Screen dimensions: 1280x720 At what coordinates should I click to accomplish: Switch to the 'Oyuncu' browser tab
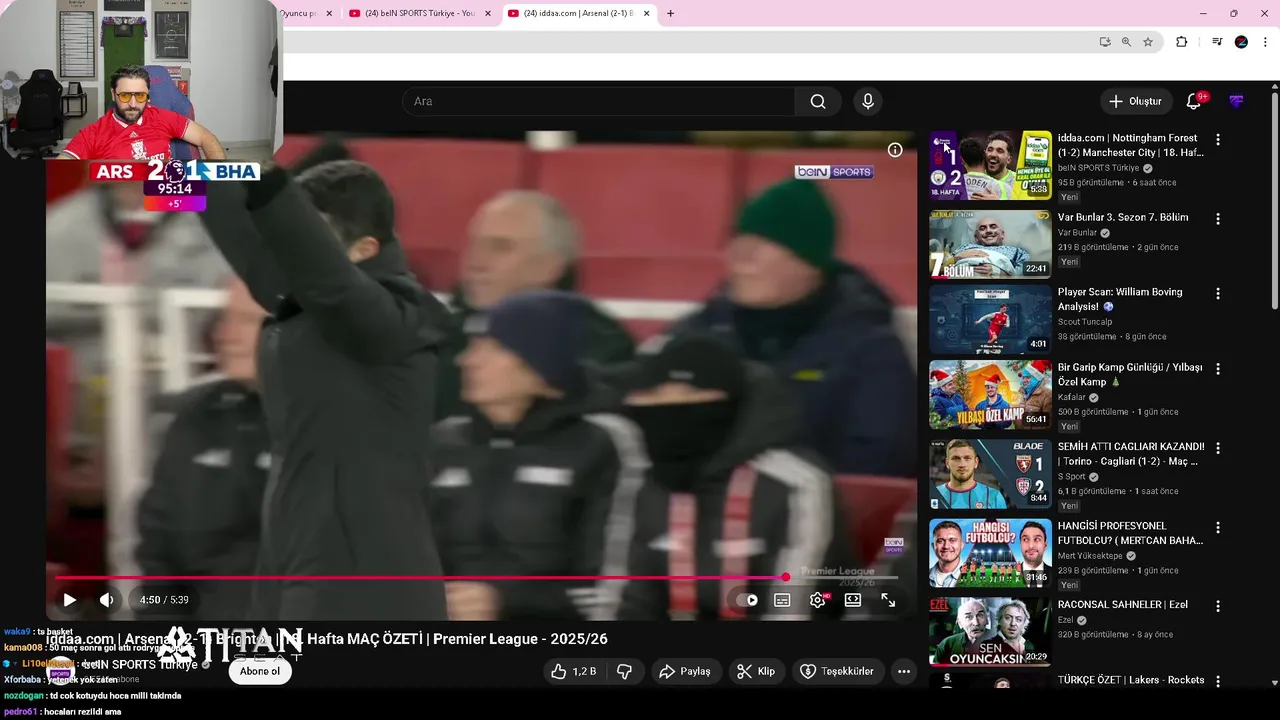pos(300,13)
